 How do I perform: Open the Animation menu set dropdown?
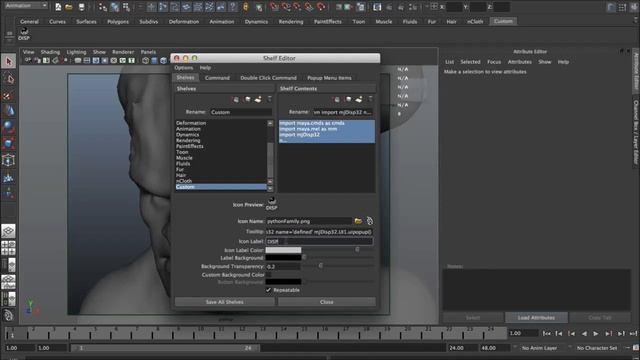[26, 6]
